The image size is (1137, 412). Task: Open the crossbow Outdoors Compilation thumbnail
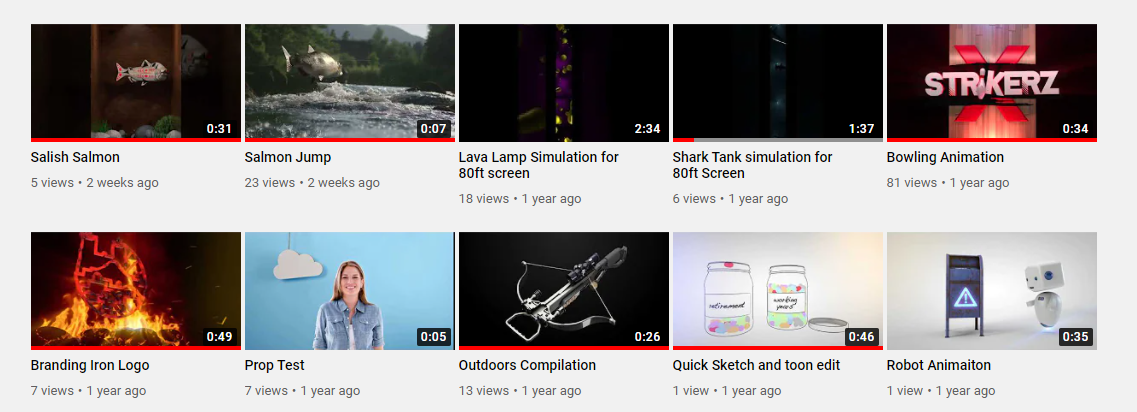click(563, 291)
